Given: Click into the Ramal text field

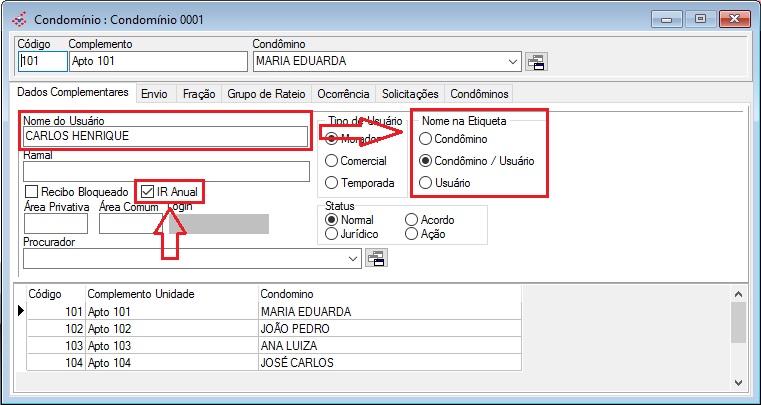Looking at the screenshot, I should pyautogui.click(x=165, y=171).
